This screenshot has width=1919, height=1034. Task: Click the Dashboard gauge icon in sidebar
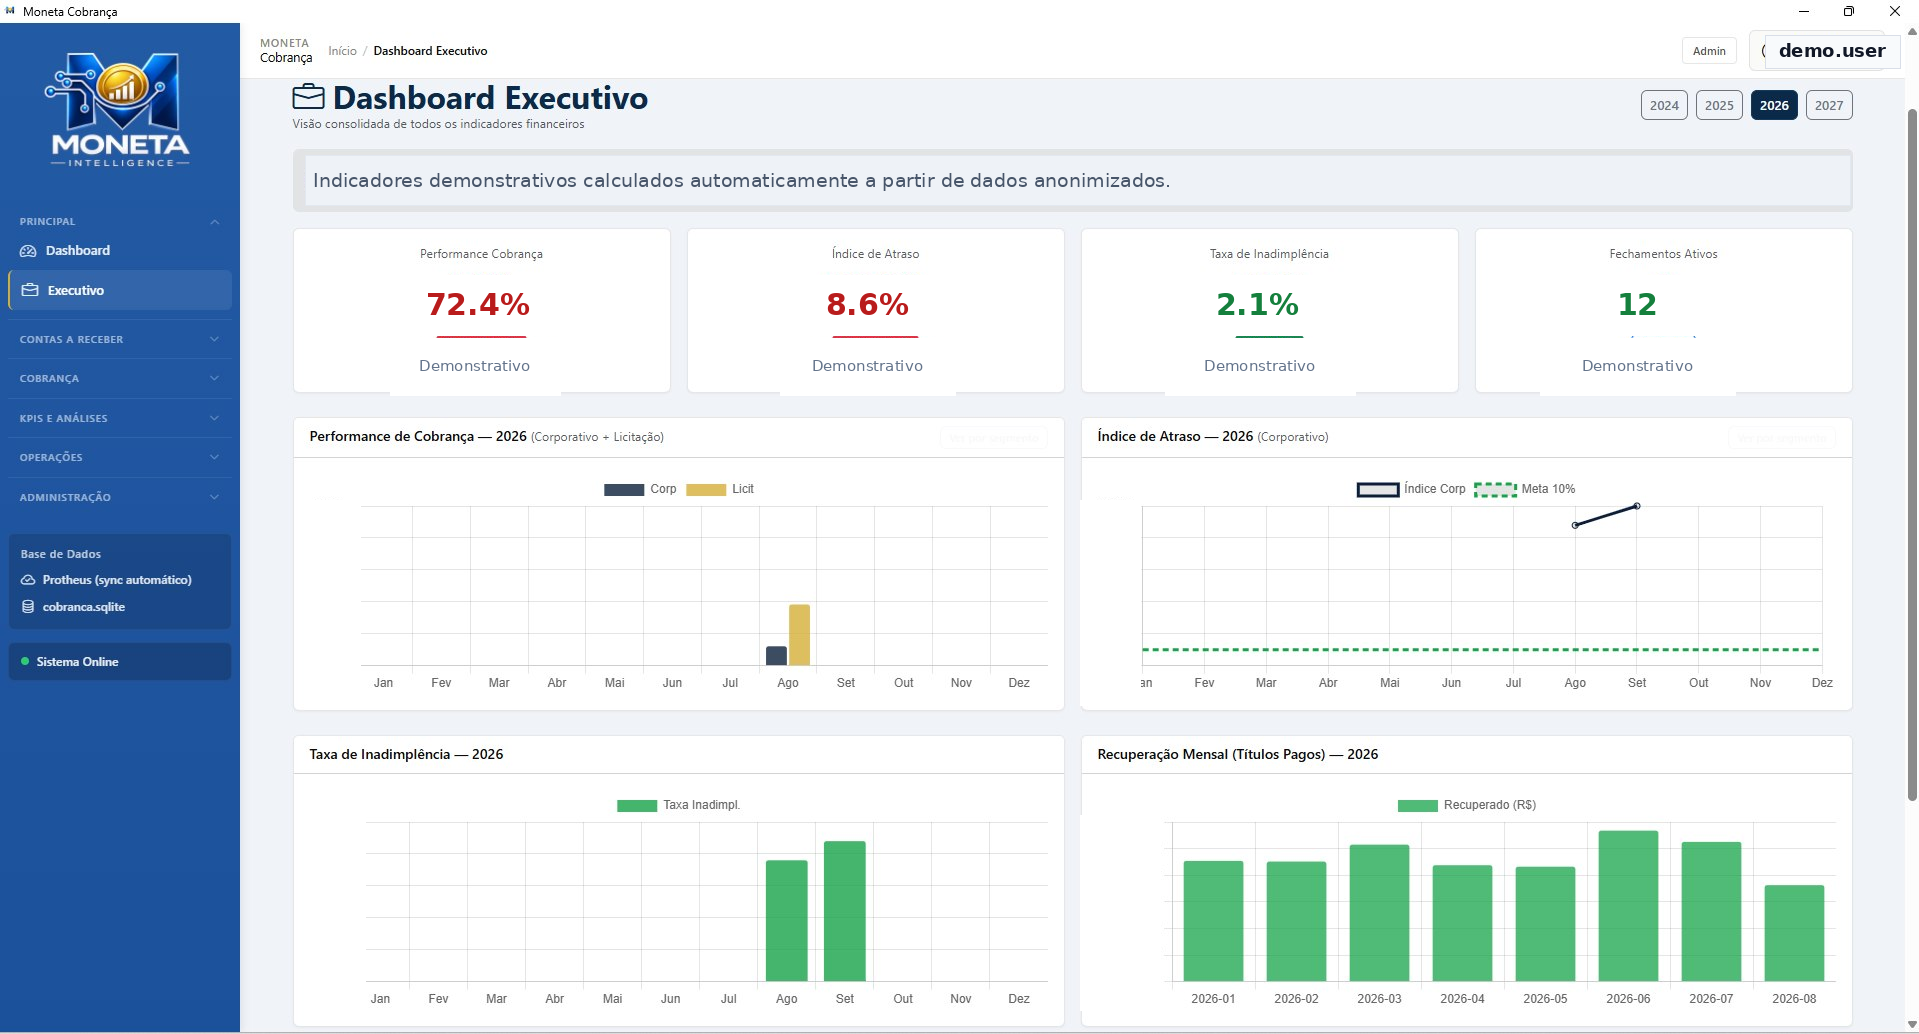tap(28, 251)
